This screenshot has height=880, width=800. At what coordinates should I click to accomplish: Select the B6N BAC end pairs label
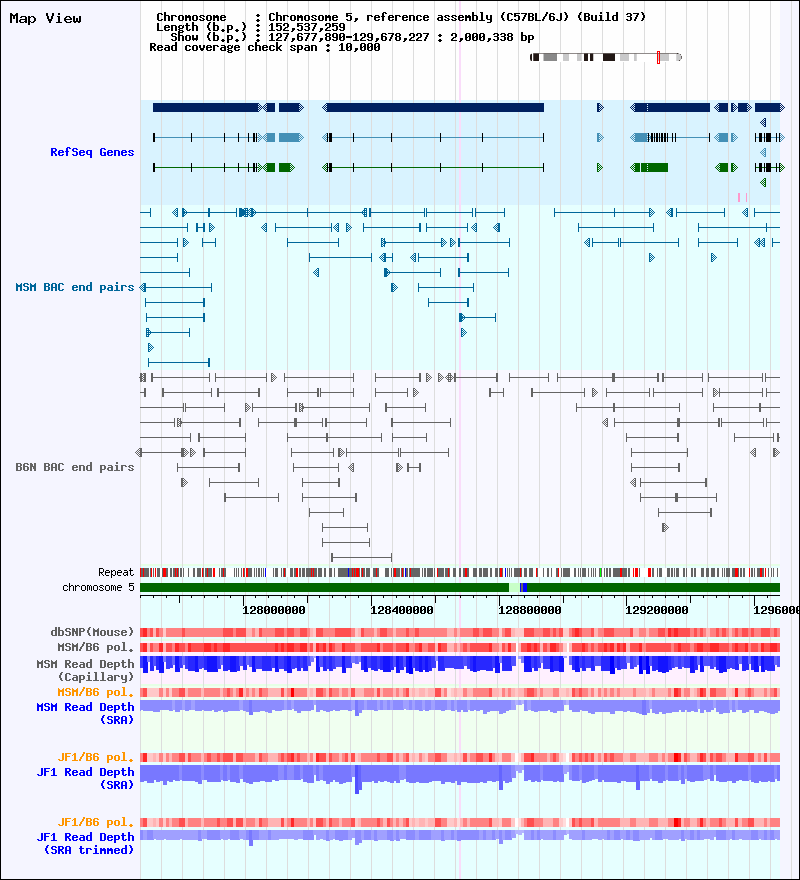[75, 467]
